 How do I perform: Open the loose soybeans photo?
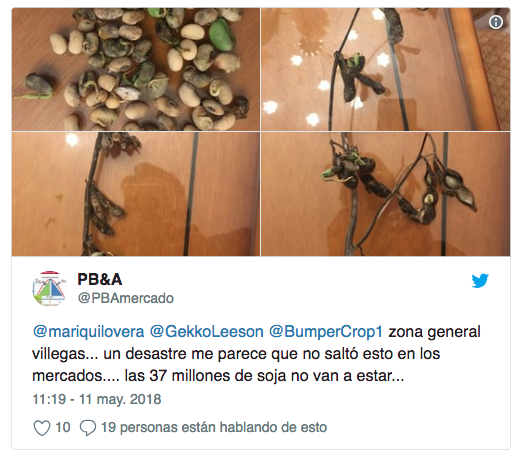[x=136, y=69]
